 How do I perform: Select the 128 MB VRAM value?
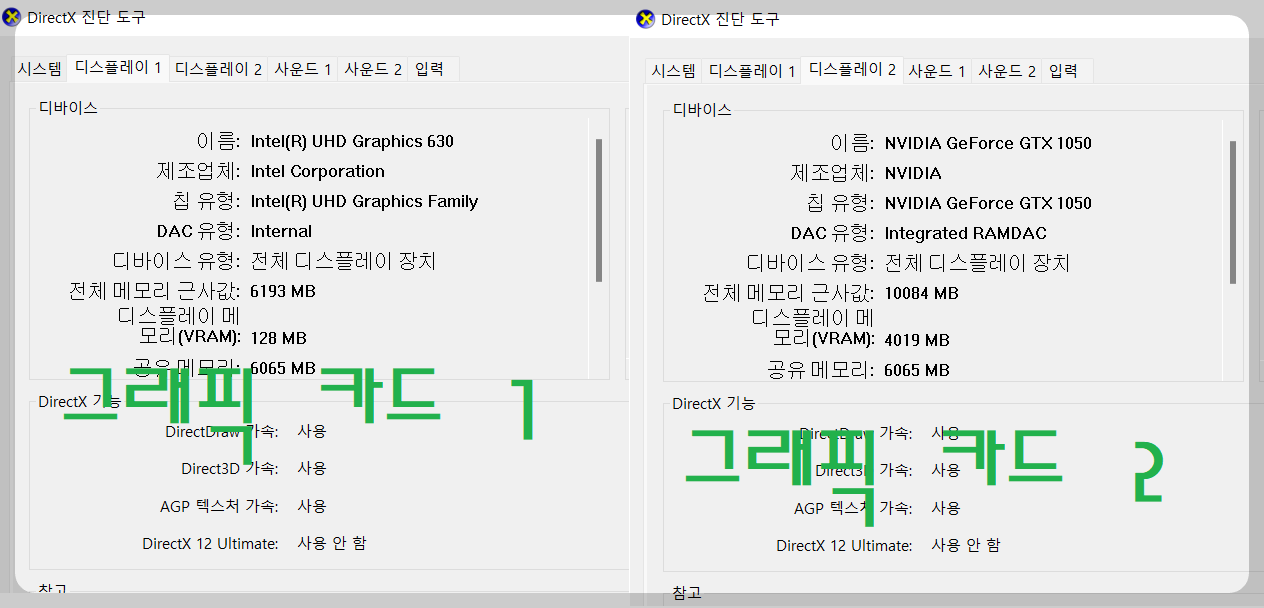(x=278, y=338)
